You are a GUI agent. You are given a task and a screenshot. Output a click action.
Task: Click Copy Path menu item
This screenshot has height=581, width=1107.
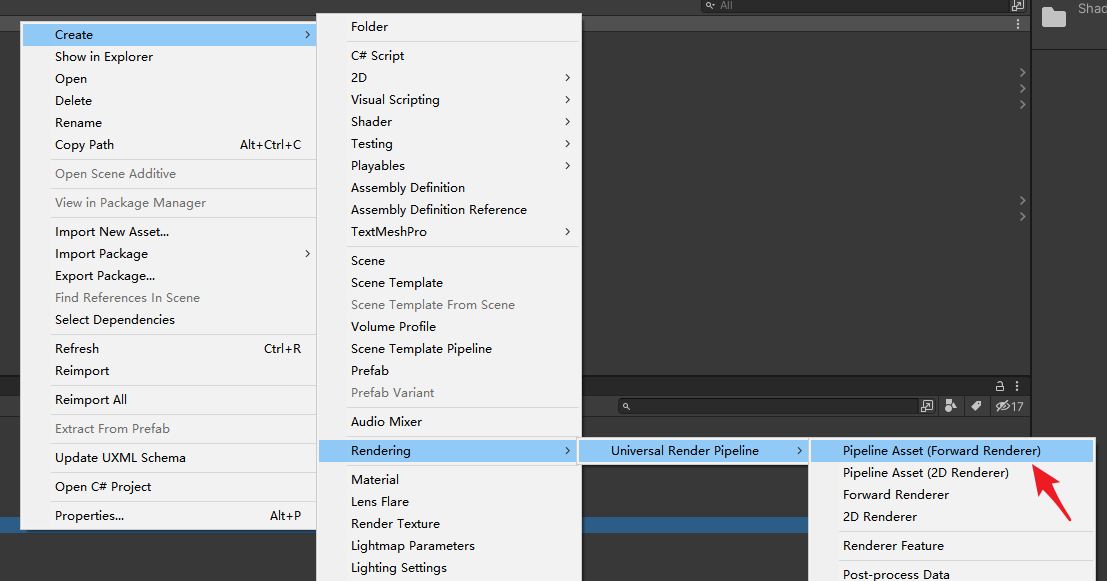click(169, 145)
